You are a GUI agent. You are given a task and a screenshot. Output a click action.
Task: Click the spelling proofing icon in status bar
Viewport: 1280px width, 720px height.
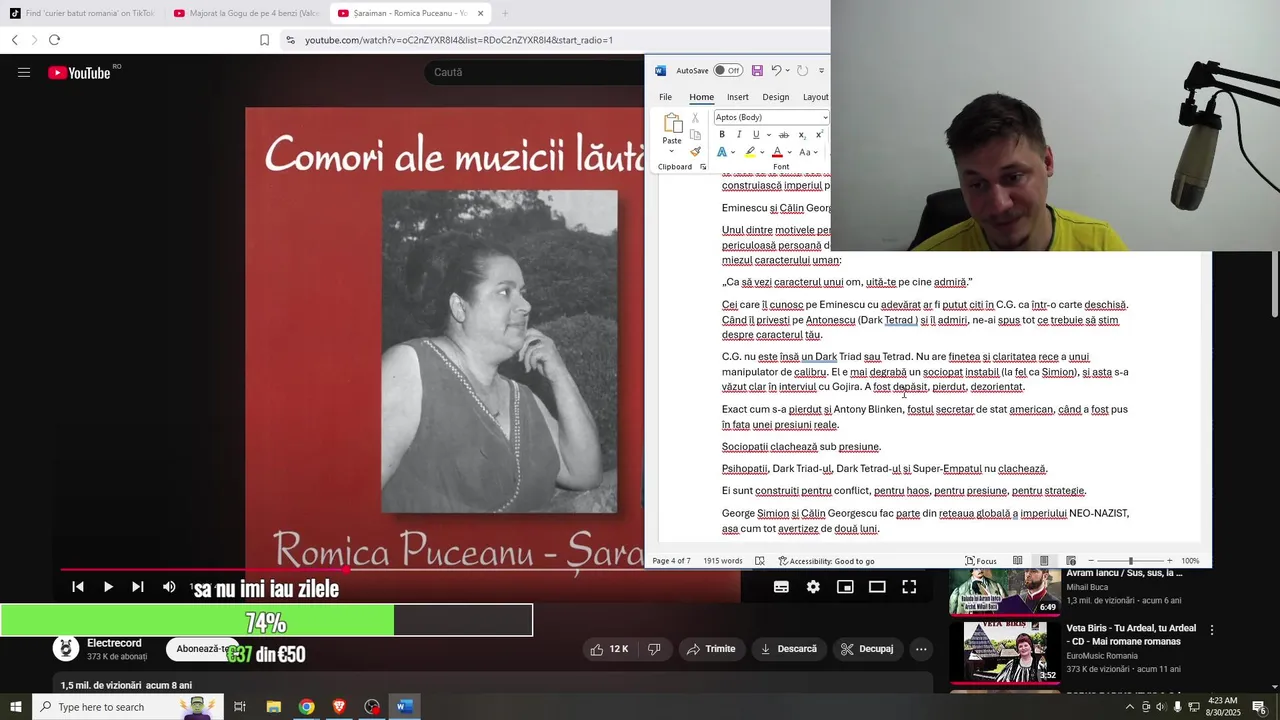(x=760, y=561)
